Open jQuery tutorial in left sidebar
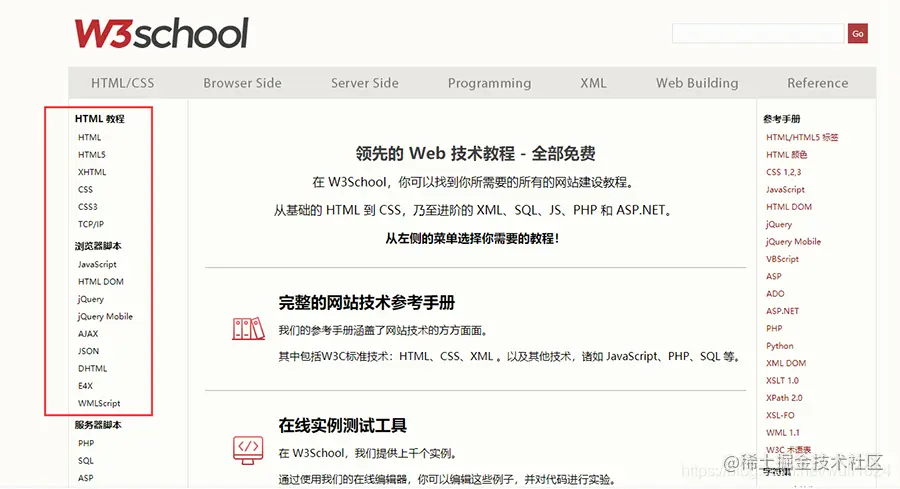This screenshot has height=489, width=900. (x=91, y=299)
